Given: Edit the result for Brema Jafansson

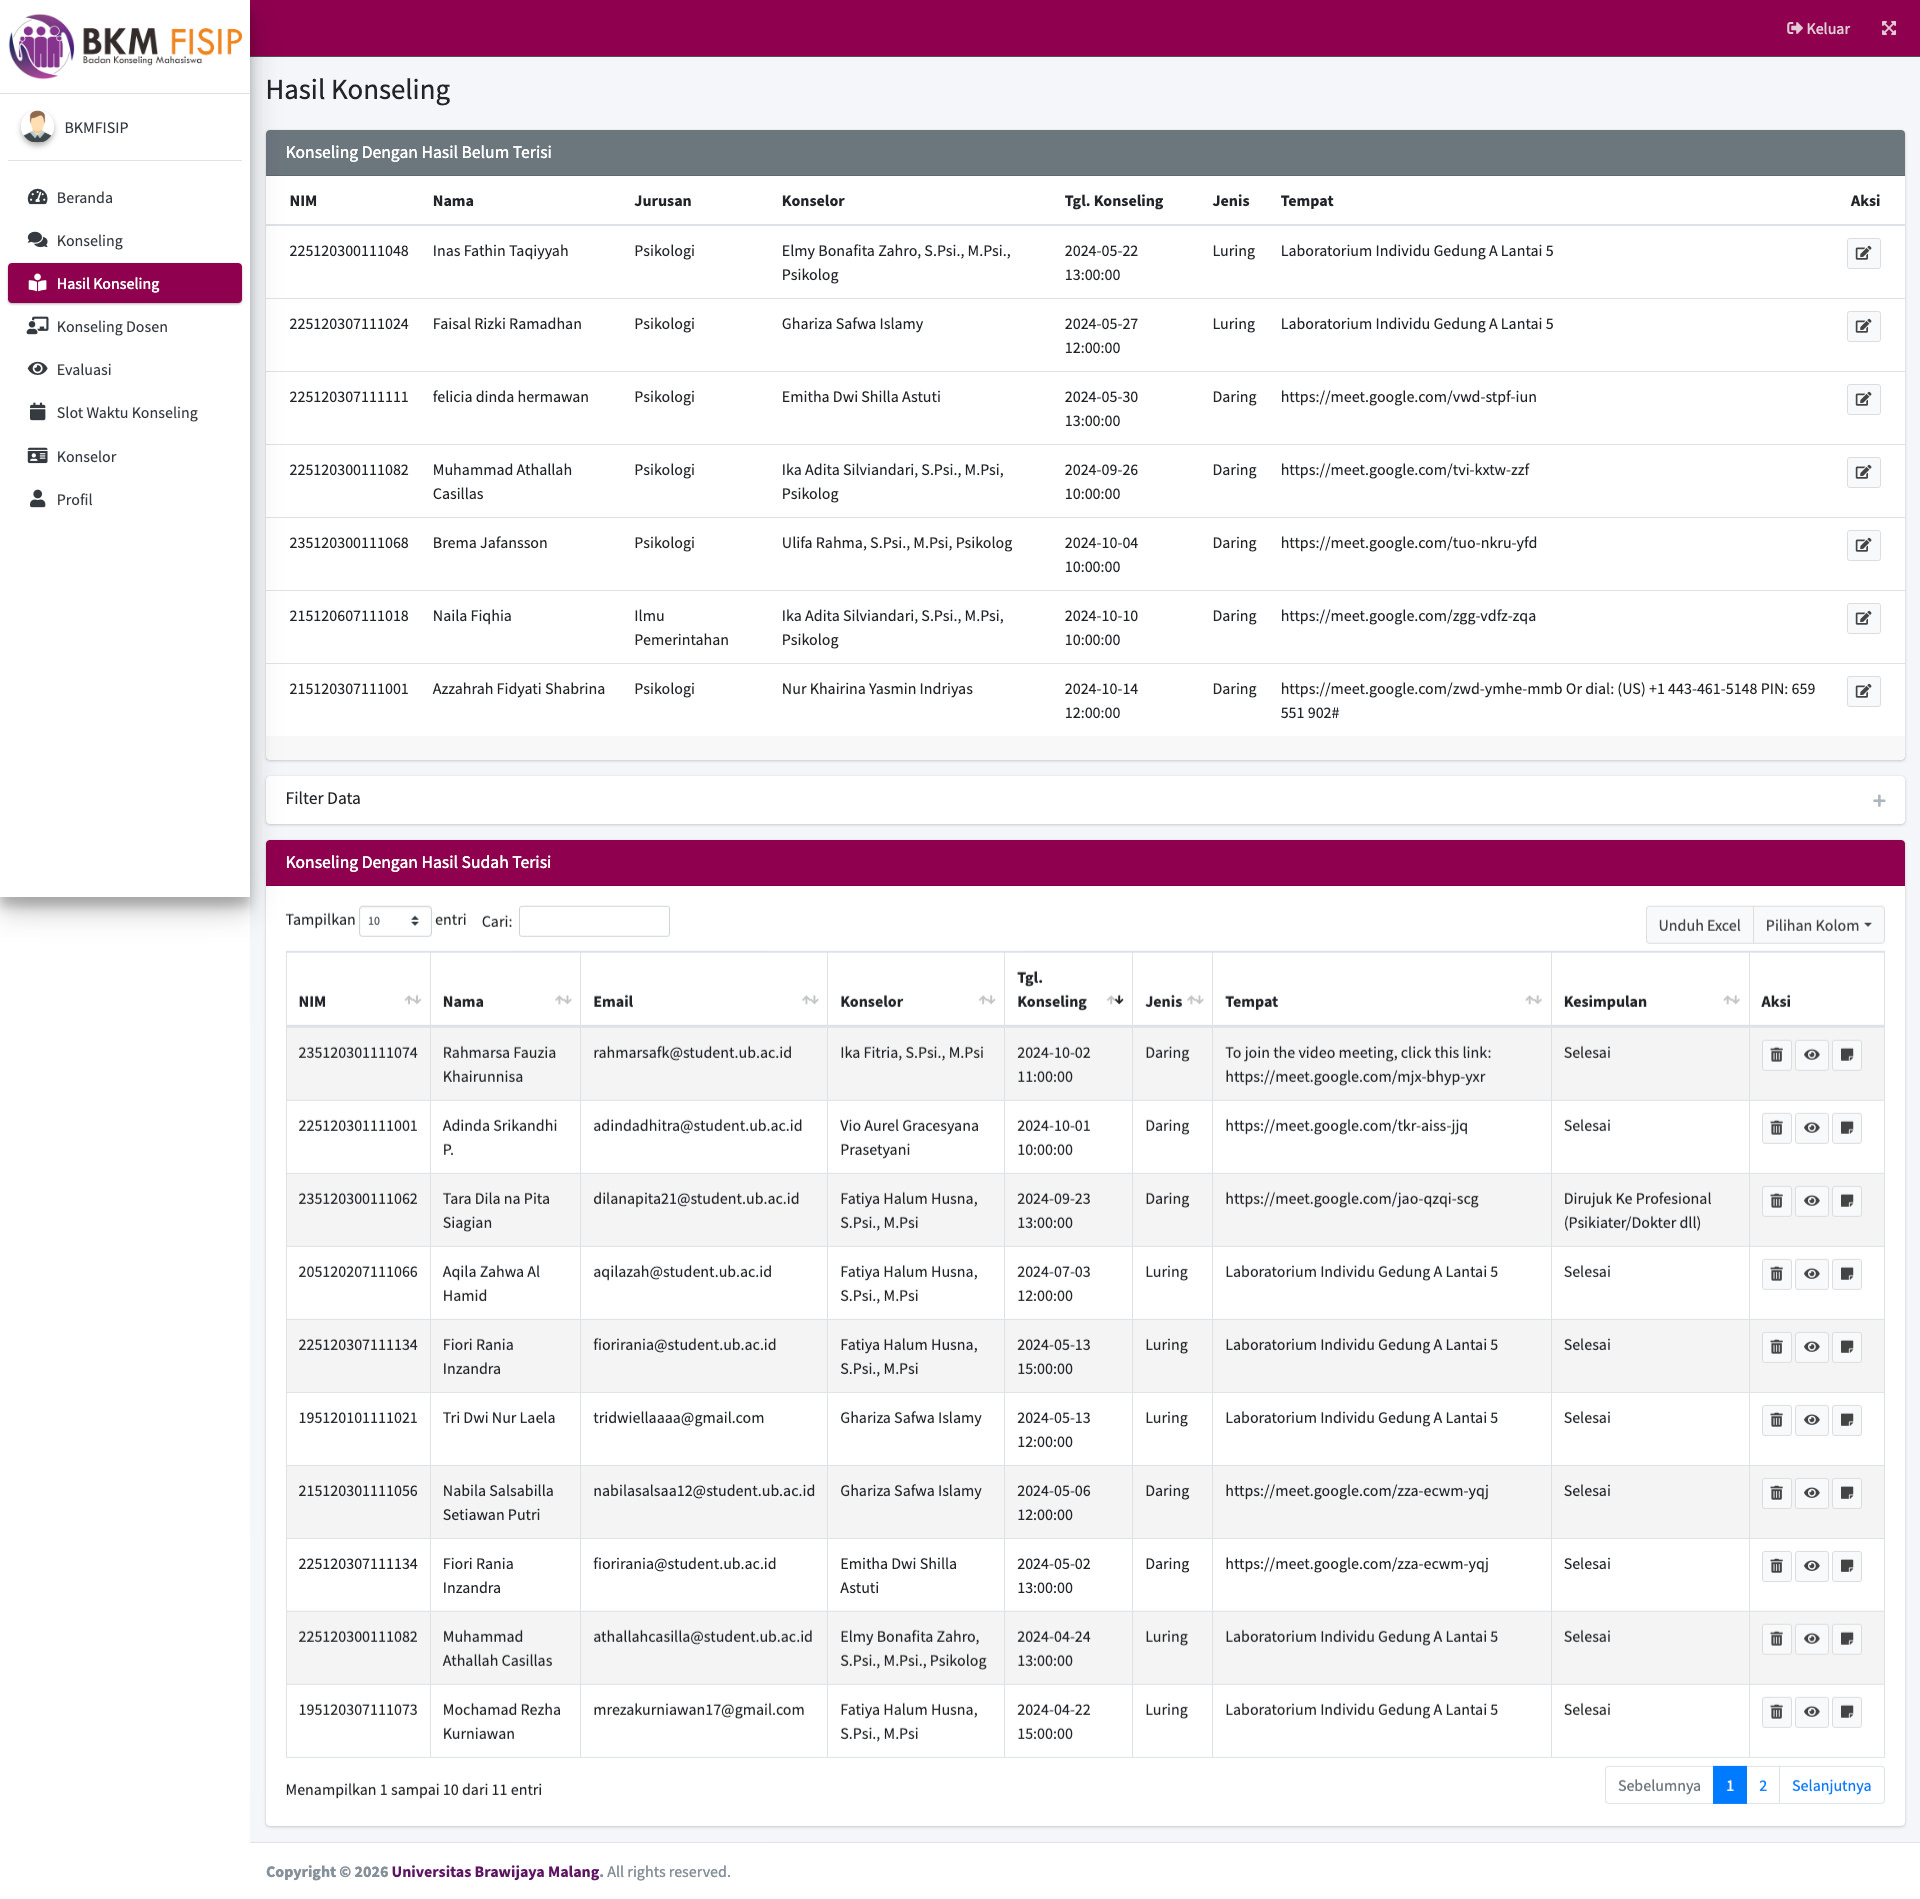Looking at the screenshot, I should click(1862, 545).
